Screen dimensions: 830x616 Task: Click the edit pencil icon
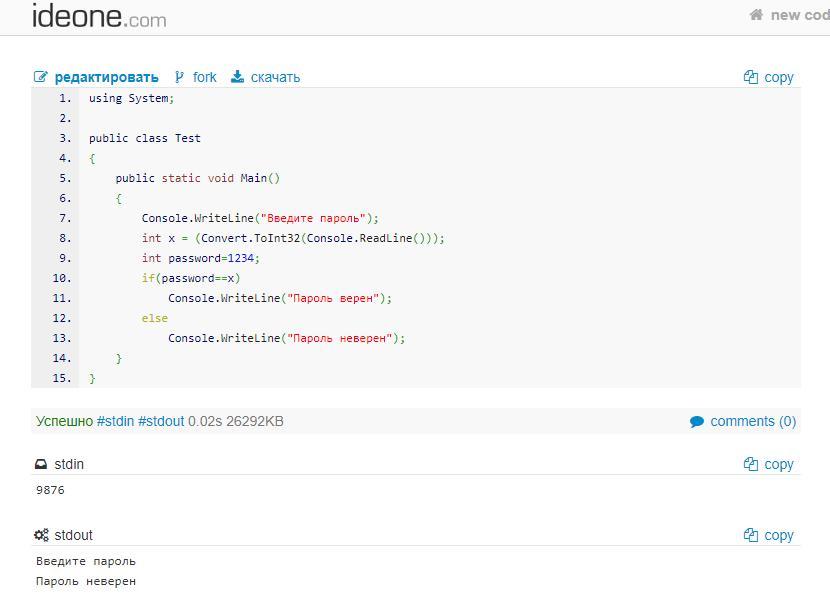41,77
